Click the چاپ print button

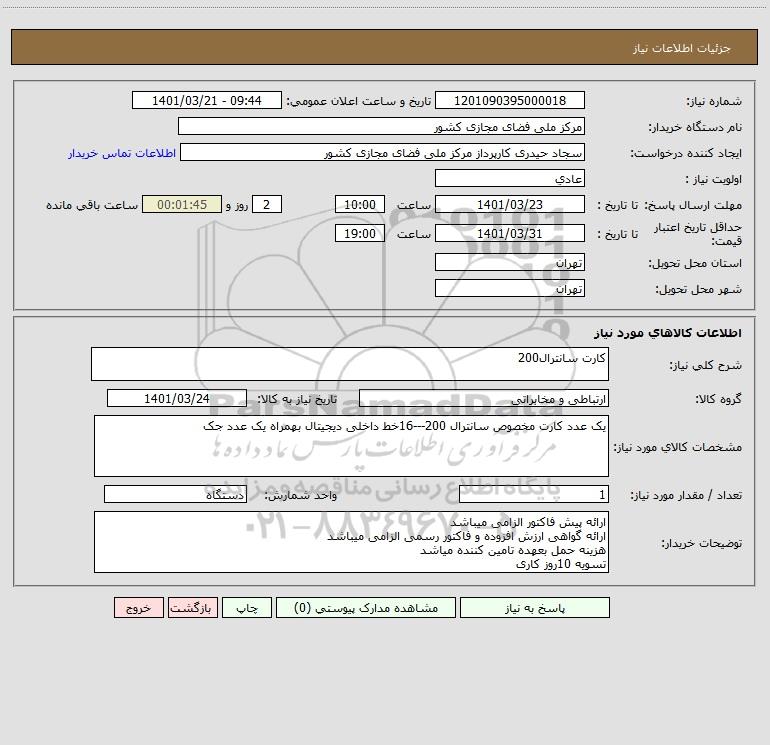(247, 607)
